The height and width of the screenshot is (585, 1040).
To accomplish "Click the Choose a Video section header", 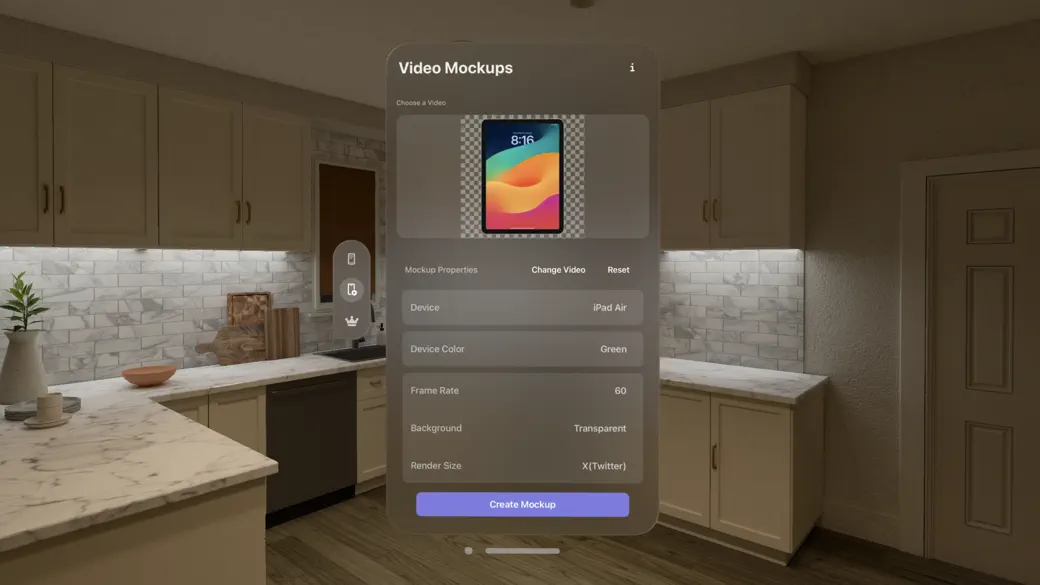I will point(421,102).
